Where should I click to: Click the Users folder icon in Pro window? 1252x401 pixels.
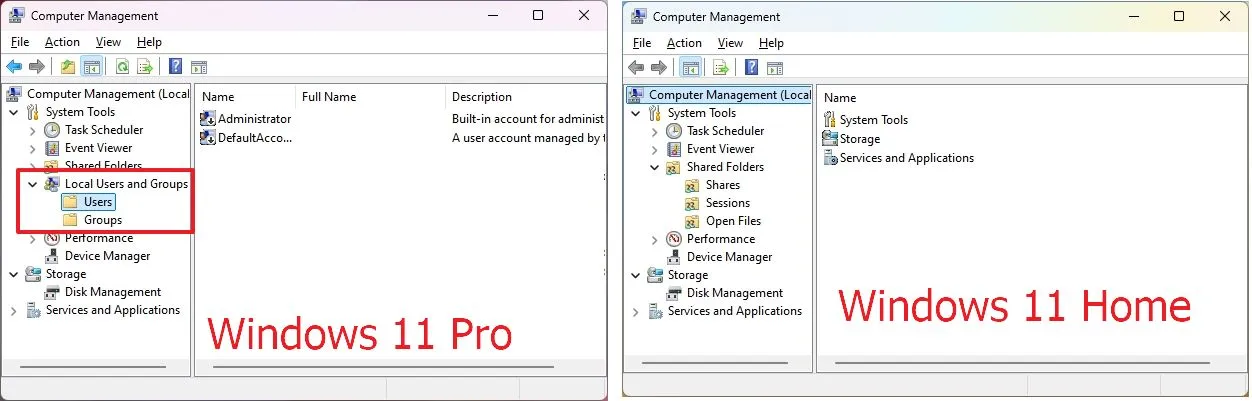coord(71,202)
